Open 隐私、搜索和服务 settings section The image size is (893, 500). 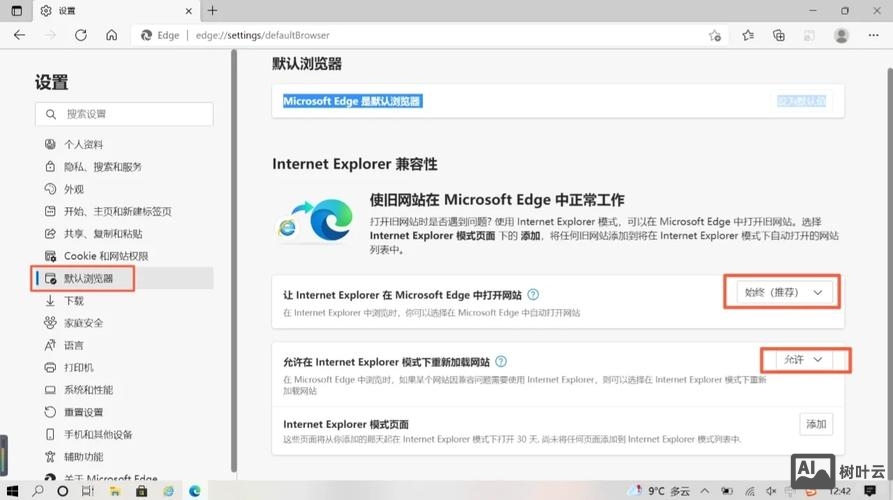[x=103, y=167]
